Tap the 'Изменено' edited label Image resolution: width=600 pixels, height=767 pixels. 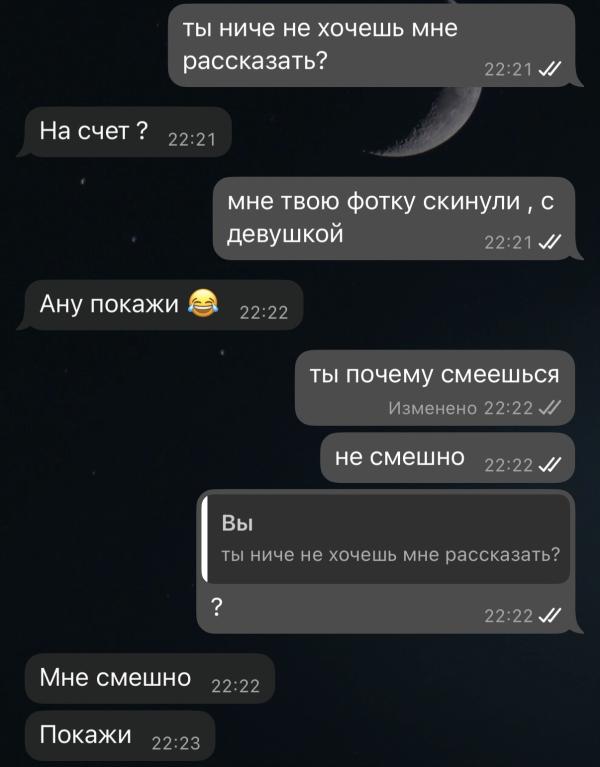click(433, 407)
